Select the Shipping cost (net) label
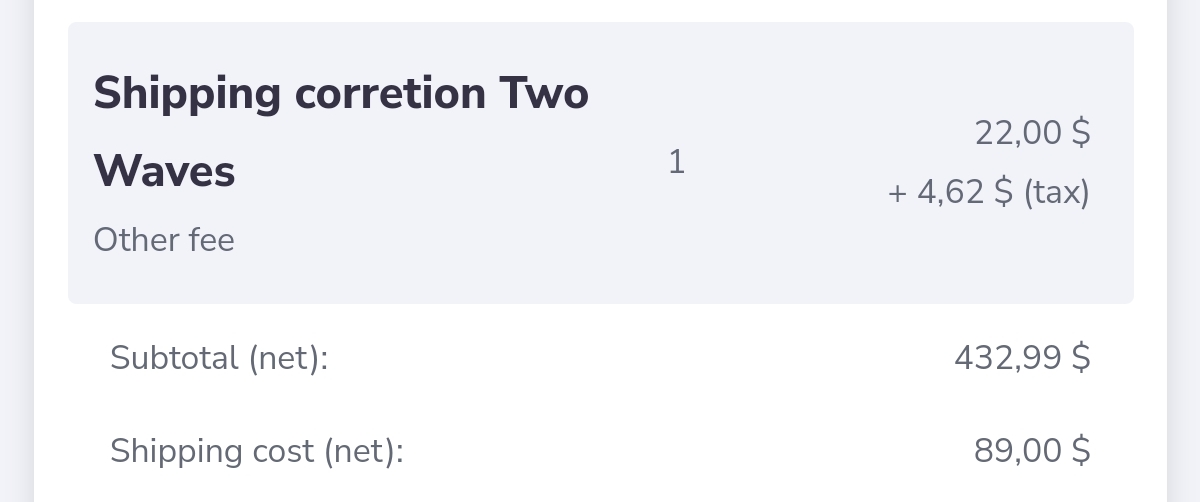The width and height of the screenshot is (1200, 502). [257, 452]
